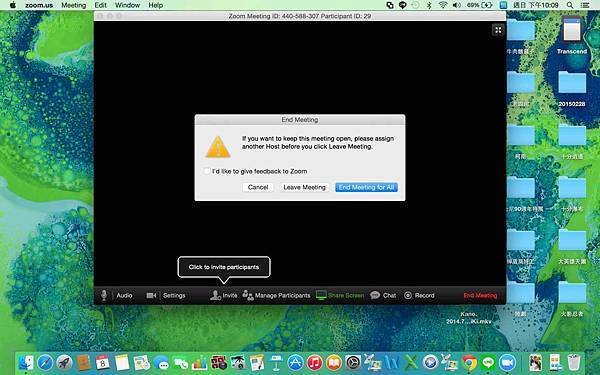Open Keynote podium icon in Dock
This screenshot has height=375, width=600.
pos(276,362)
